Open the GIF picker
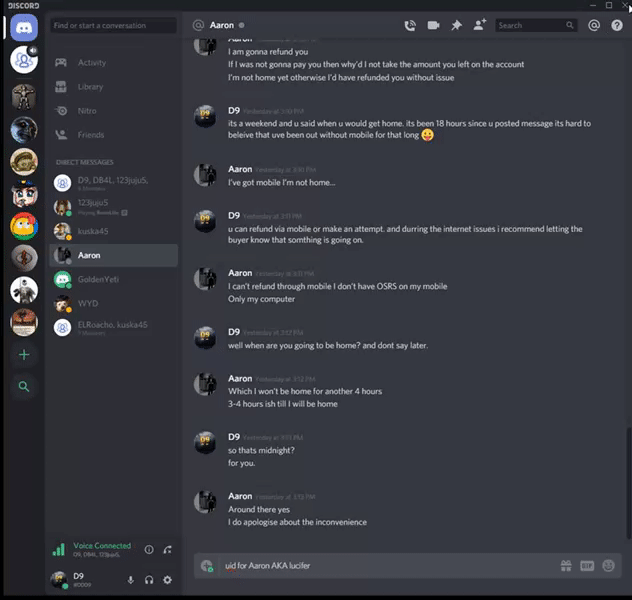632x600 pixels. tap(587, 566)
